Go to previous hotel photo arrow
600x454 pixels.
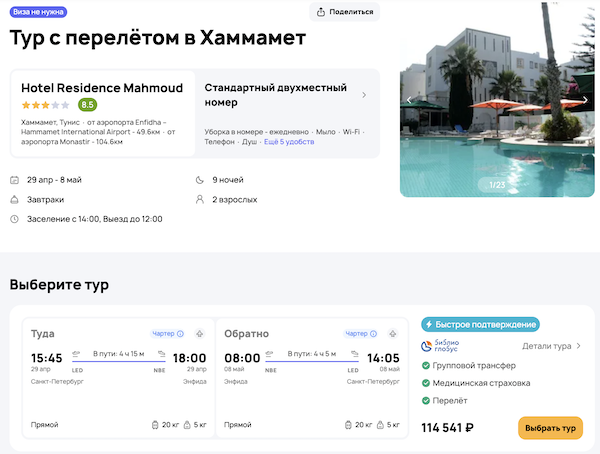tap(408, 100)
